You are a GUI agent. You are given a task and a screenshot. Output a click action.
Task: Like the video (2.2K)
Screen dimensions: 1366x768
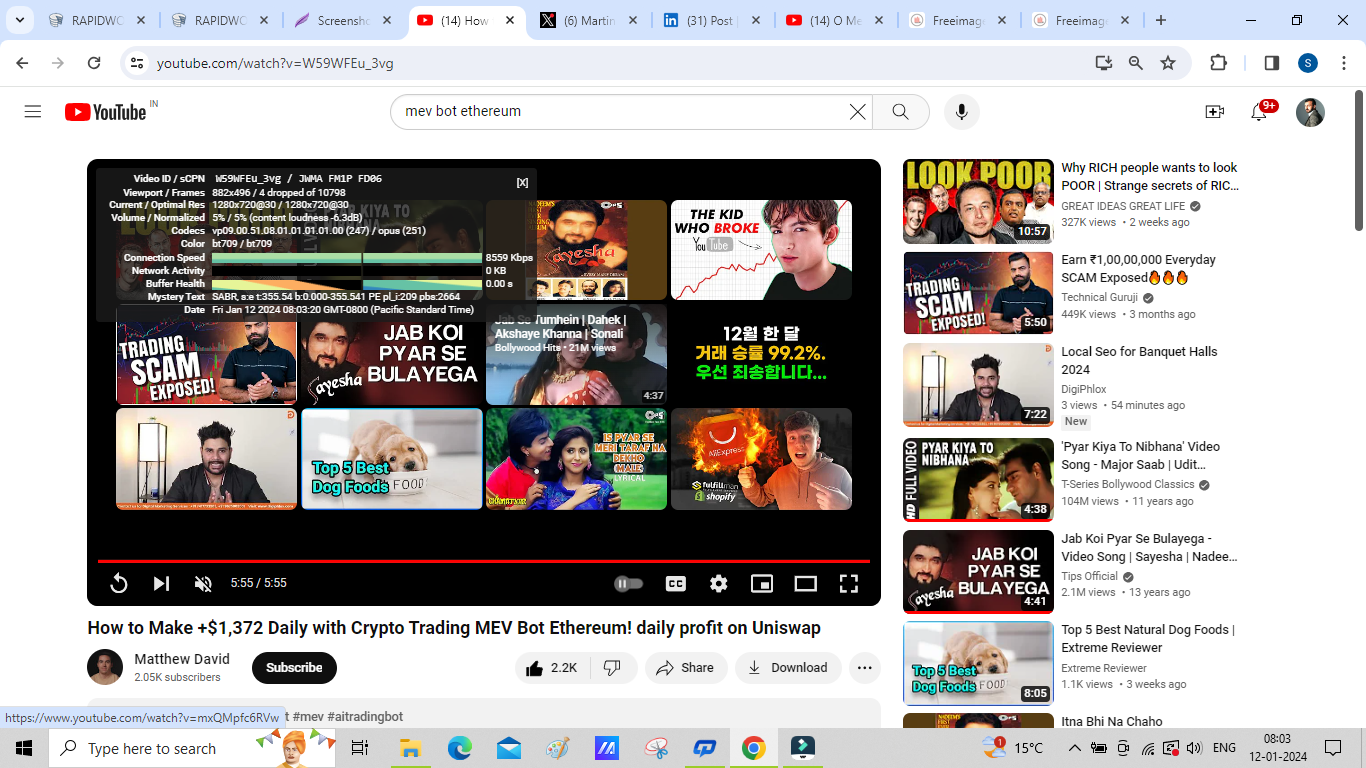pos(553,668)
